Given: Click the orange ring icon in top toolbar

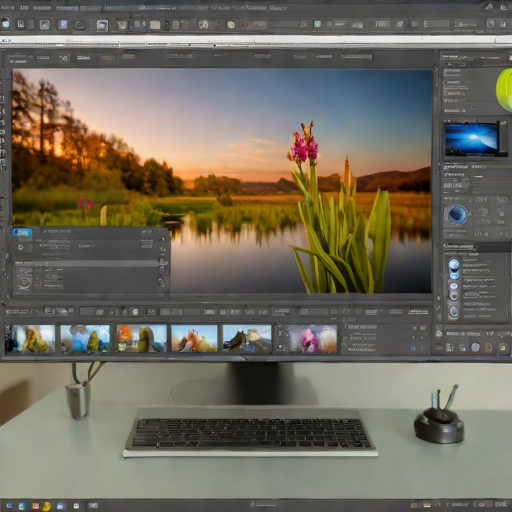Looking at the screenshot, I should 246,24.
